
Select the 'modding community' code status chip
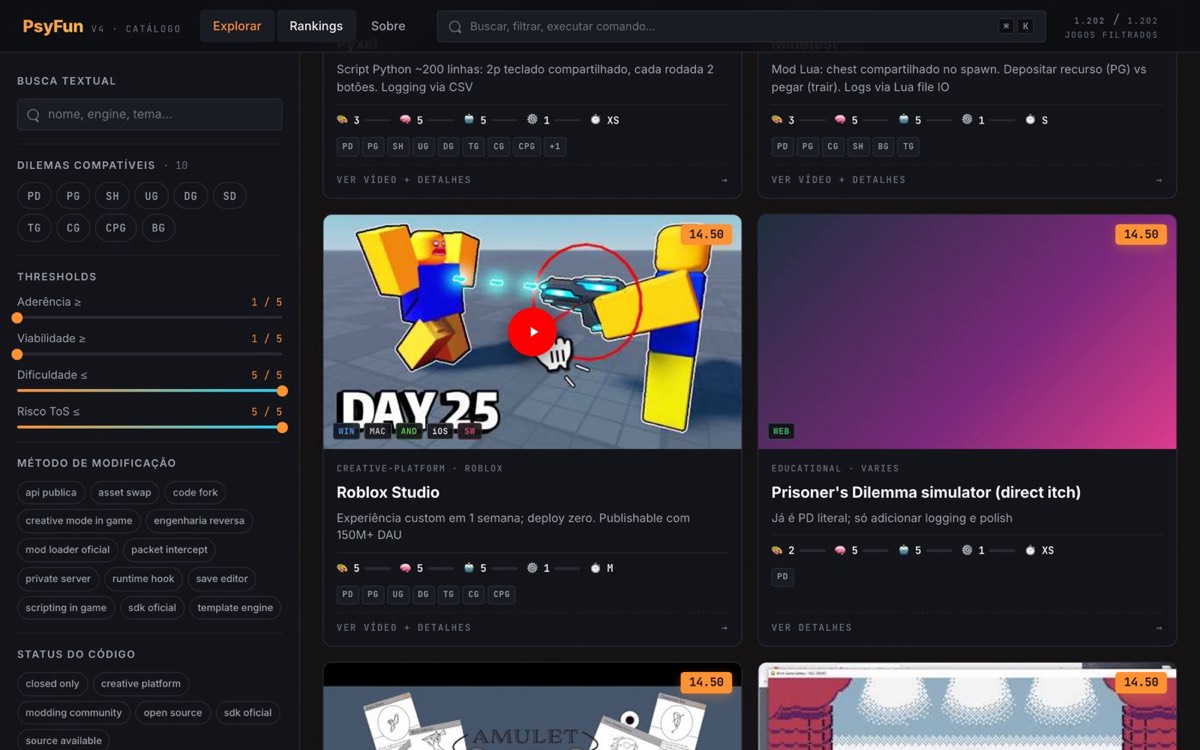point(74,713)
